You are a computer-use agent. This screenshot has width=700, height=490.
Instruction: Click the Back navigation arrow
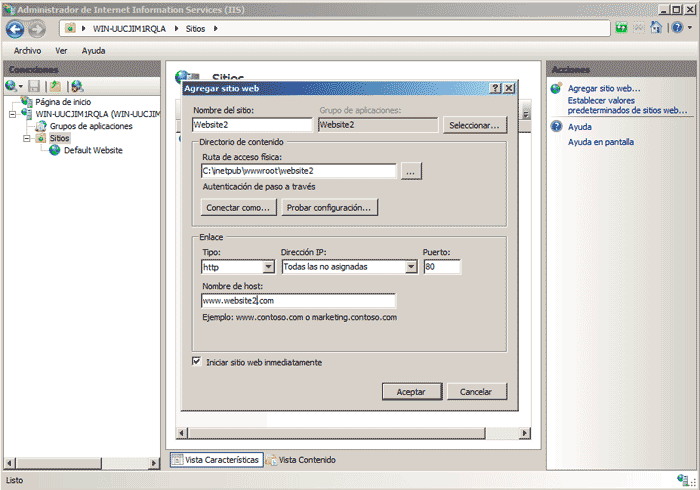tap(16, 29)
